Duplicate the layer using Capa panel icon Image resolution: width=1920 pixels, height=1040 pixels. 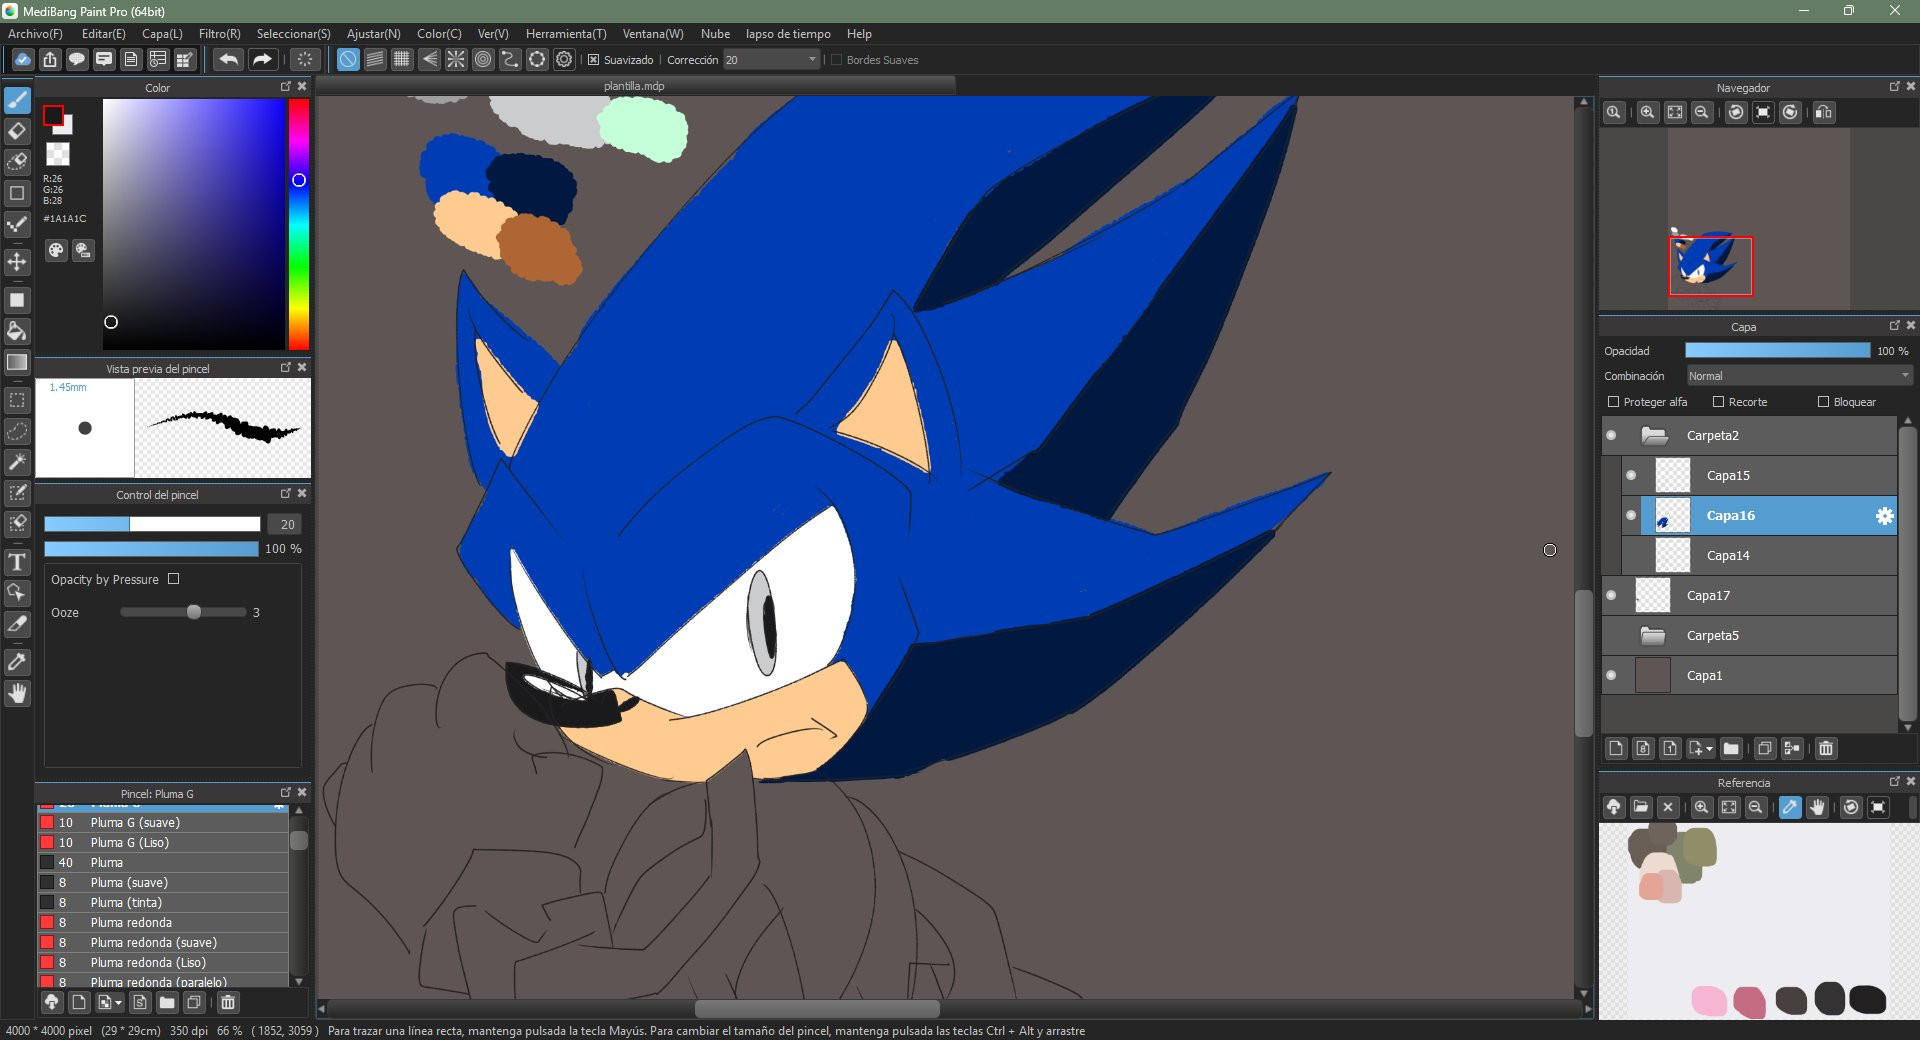click(1765, 748)
